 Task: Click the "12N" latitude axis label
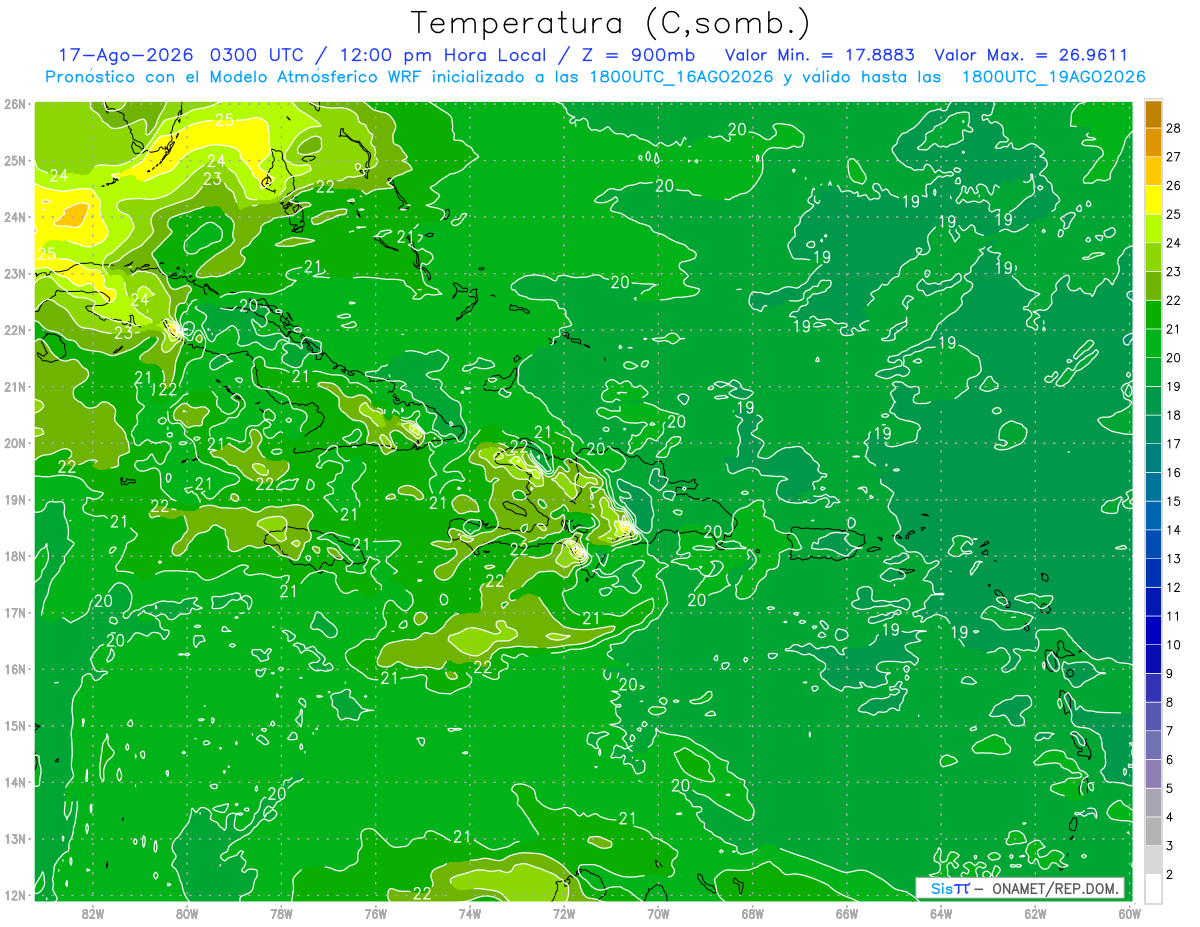[x=15, y=895]
